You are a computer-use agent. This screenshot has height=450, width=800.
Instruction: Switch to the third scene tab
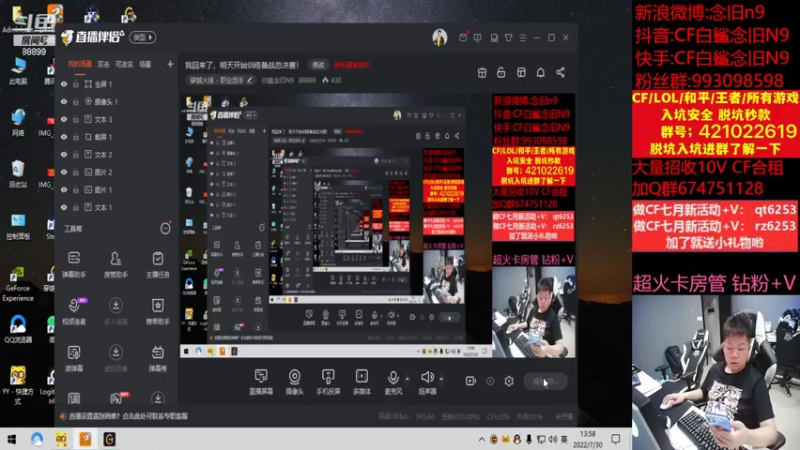click(x=124, y=64)
